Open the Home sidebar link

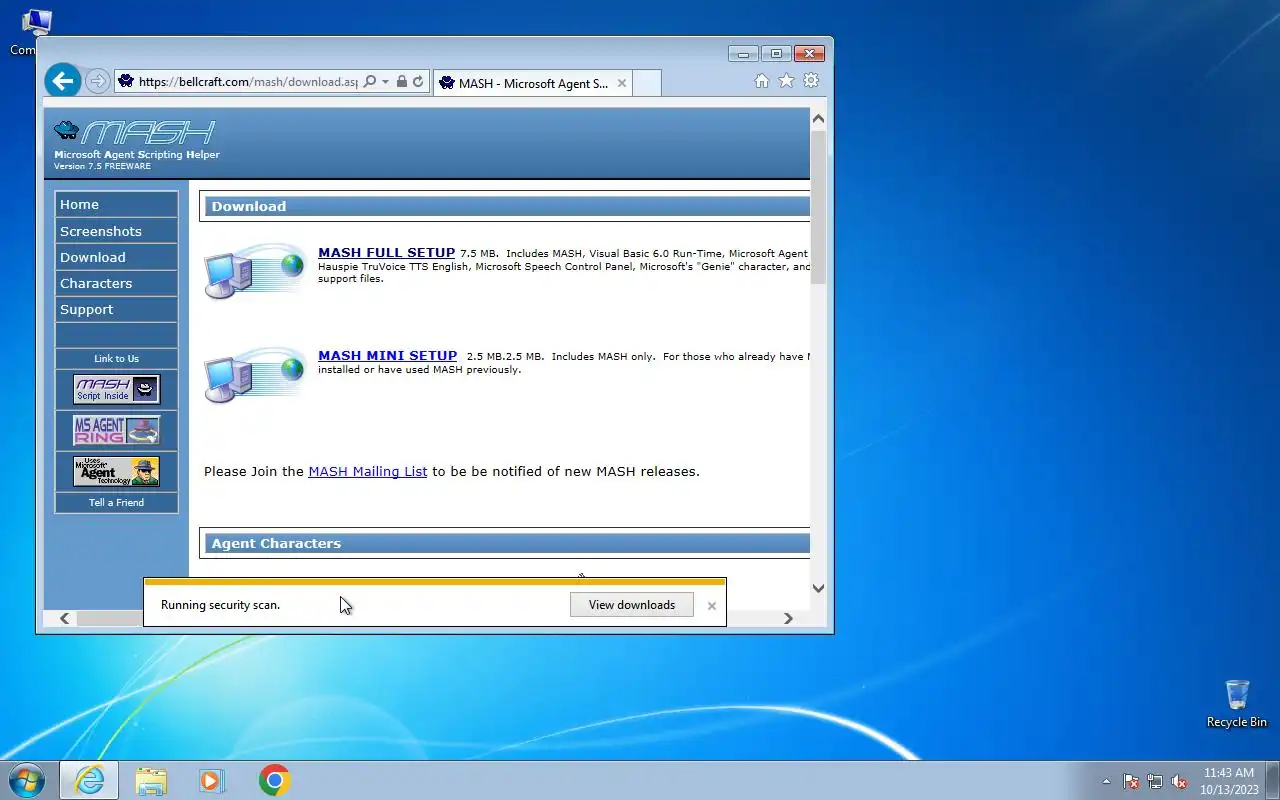[x=116, y=204]
